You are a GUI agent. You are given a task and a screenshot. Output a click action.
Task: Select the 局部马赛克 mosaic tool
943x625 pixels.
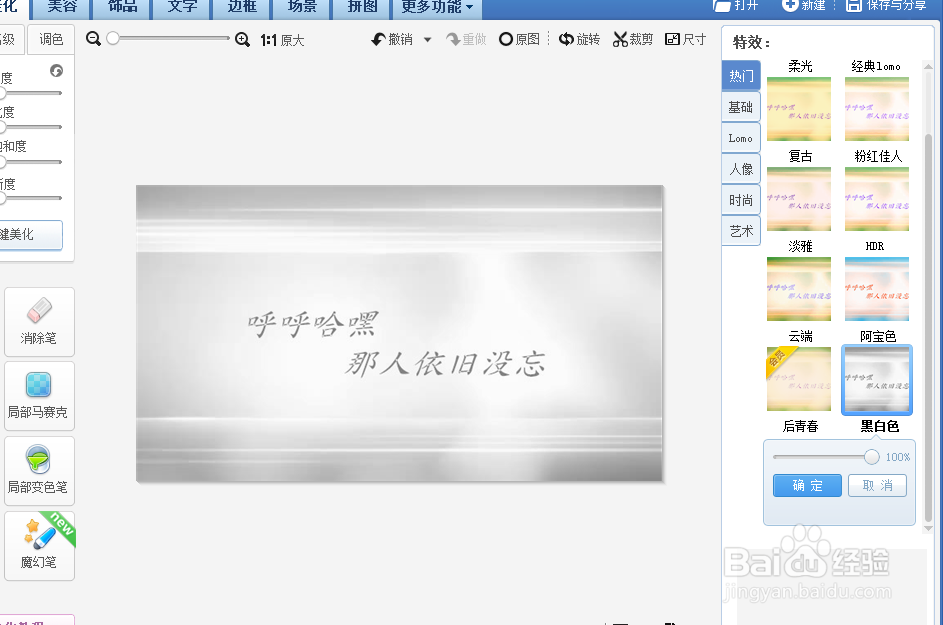click(x=39, y=396)
